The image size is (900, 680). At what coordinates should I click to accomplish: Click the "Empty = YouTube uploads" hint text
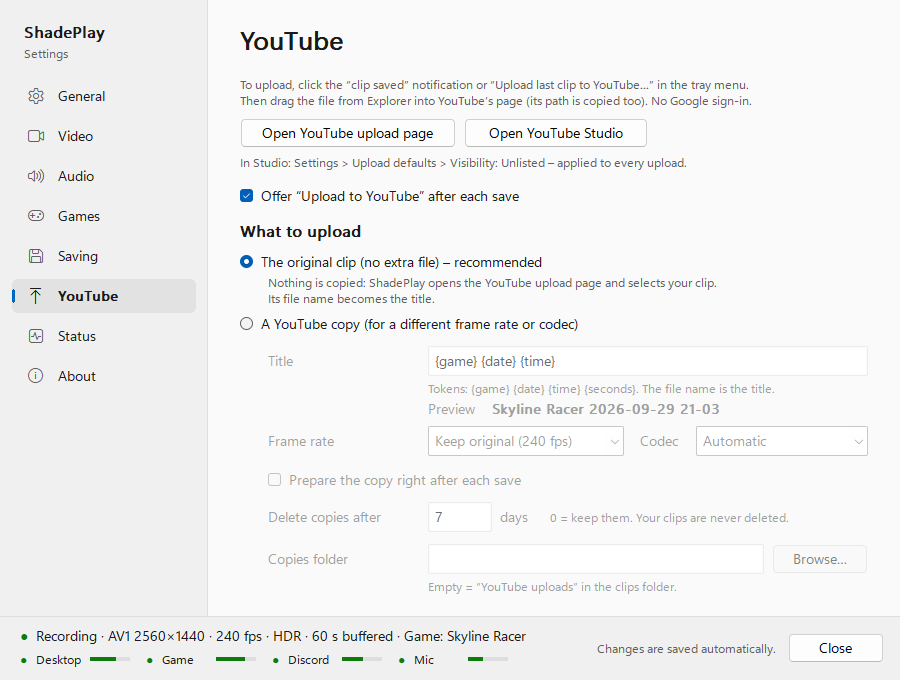[x=552, y=587]
